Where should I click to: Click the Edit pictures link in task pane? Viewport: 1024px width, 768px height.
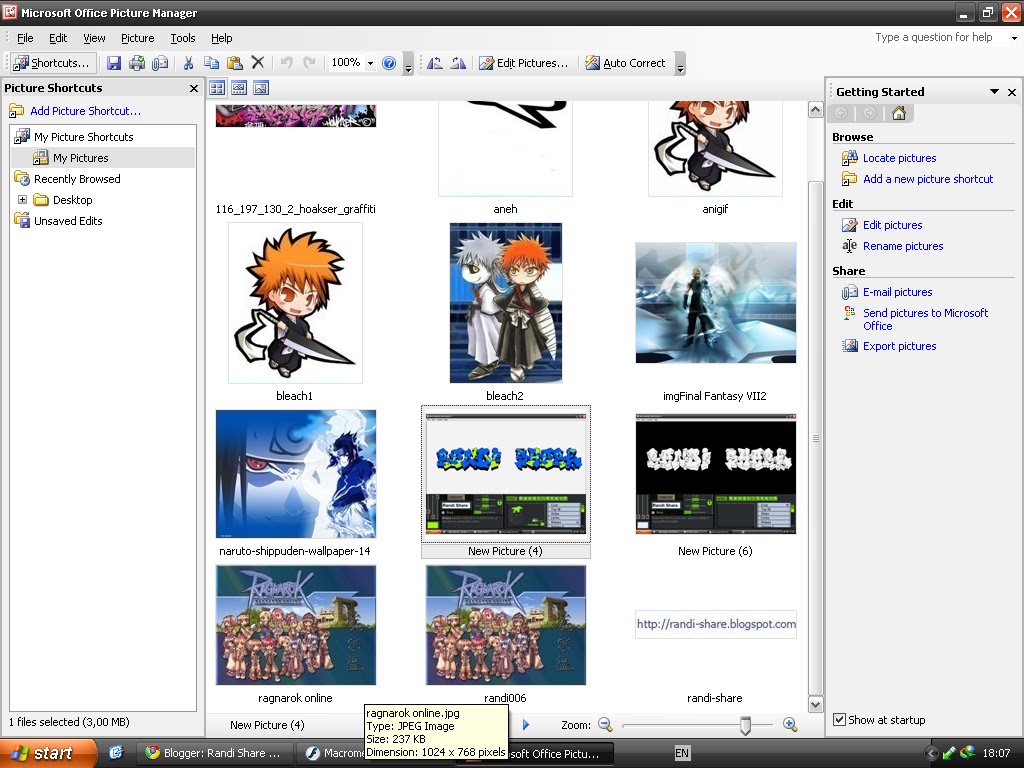pyautogui.click(x=892, y=225)
